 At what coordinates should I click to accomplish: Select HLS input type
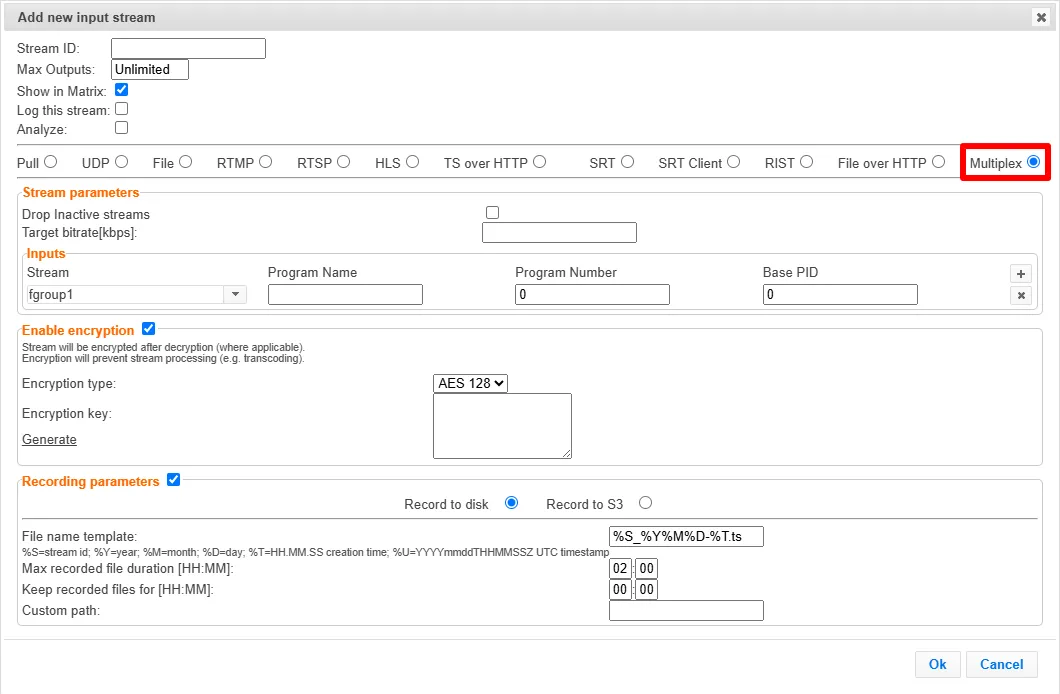pos(413,162)
